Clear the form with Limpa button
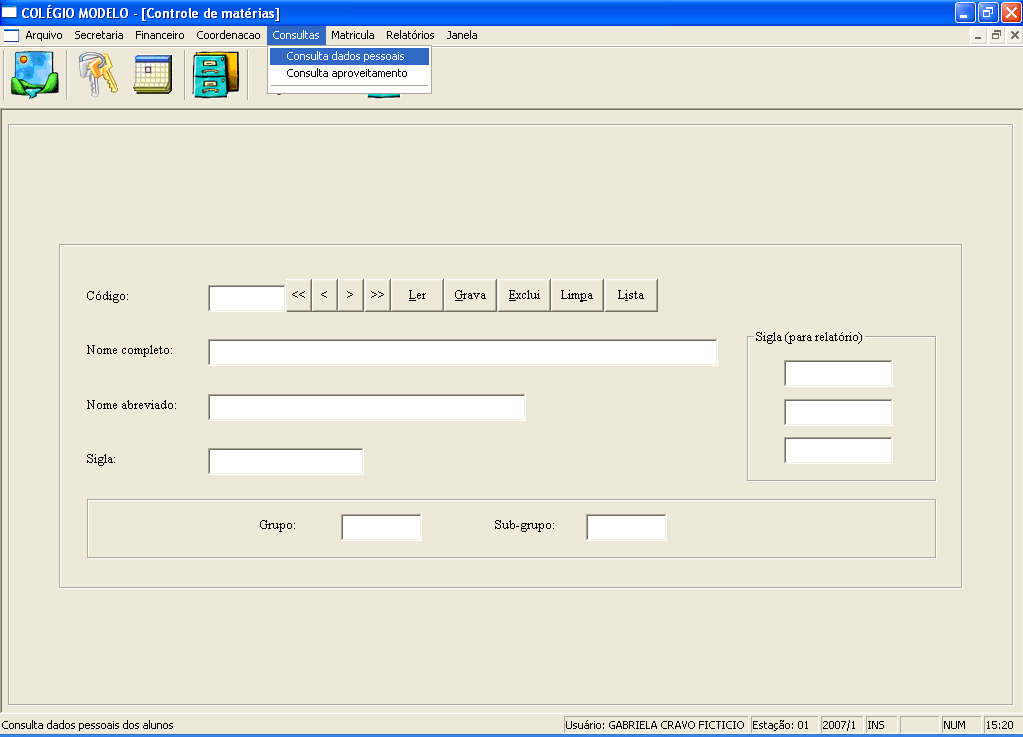 tap(577, 295)
